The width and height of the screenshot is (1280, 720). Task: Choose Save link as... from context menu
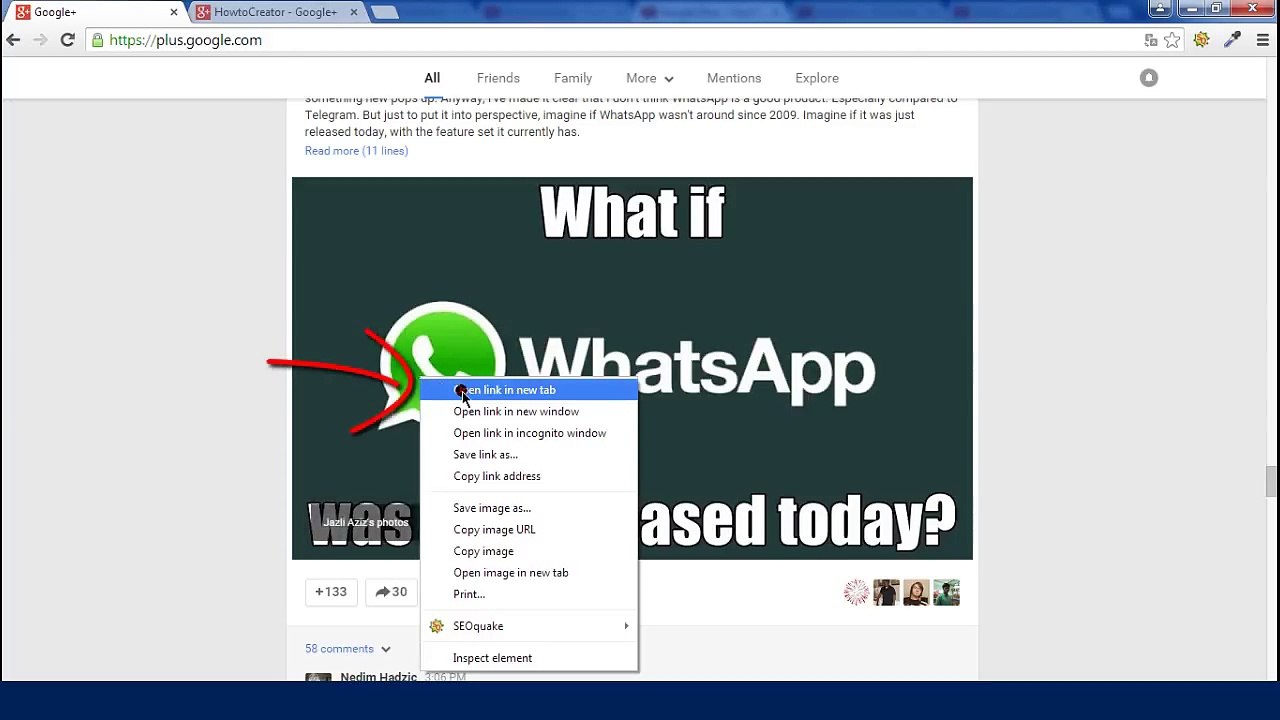pos(529,455)
